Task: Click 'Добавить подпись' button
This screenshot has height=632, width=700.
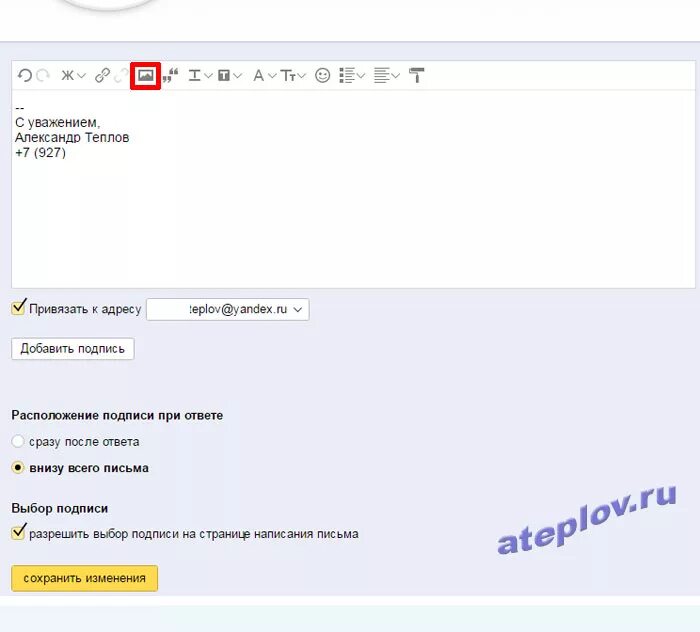Action: tap(73, 349)
